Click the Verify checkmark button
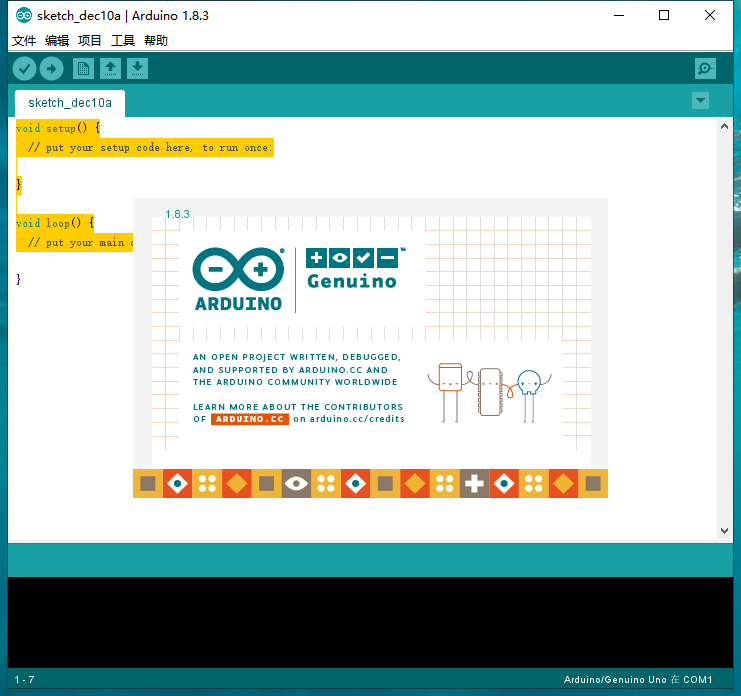This screenshot has width=741, height=696. 24,68
